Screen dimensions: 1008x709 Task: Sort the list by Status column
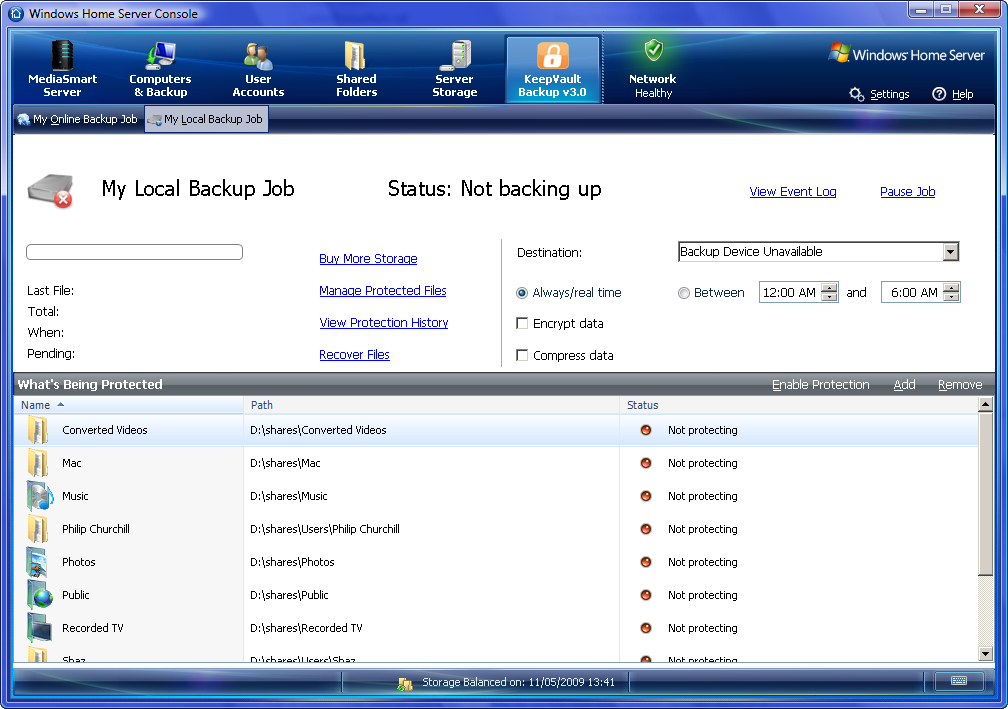pos(798,405)
